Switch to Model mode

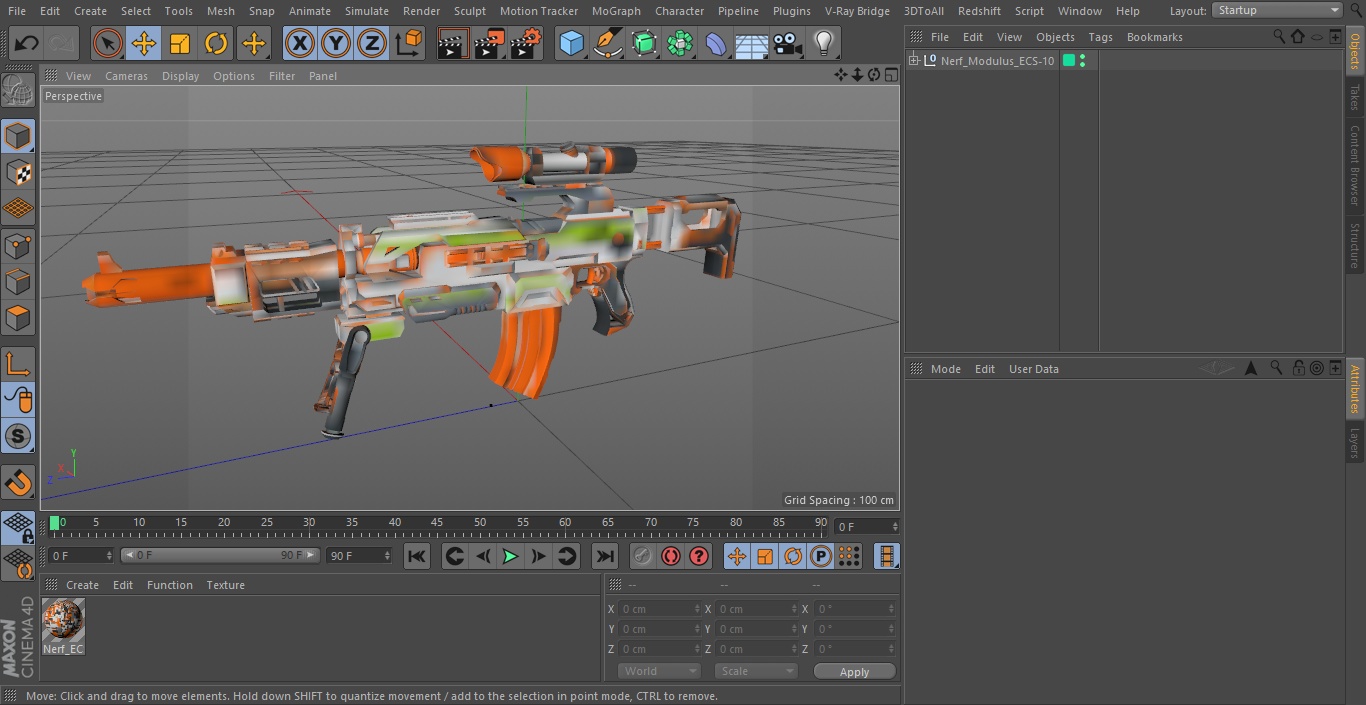(18, 136)
